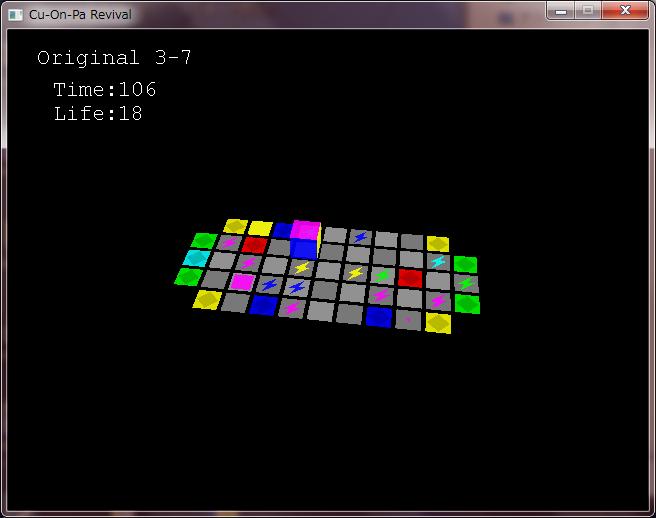Click the solid yellow tile in back row

tap(260, 229)
